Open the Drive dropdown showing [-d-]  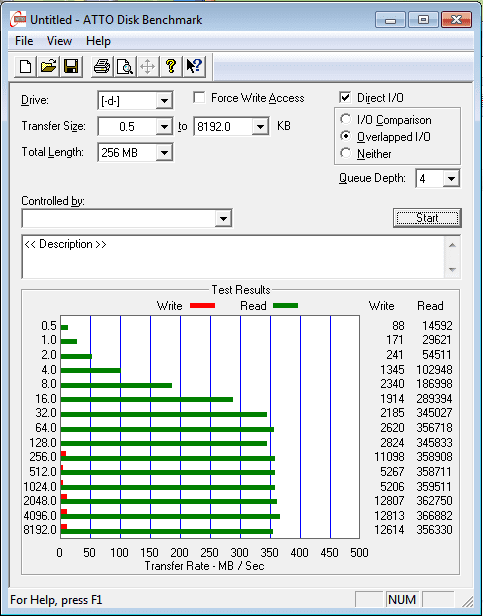click(x=164, y=101)
